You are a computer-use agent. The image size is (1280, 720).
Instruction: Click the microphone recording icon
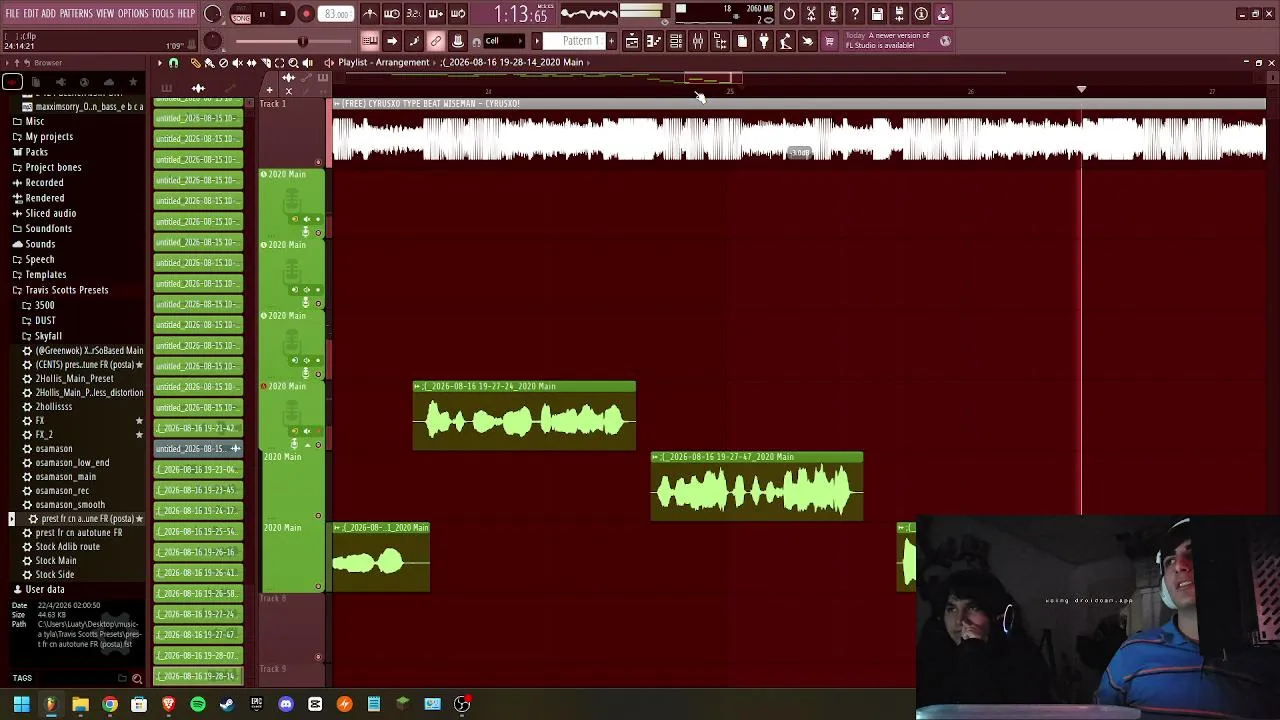[x=833, y=14]
